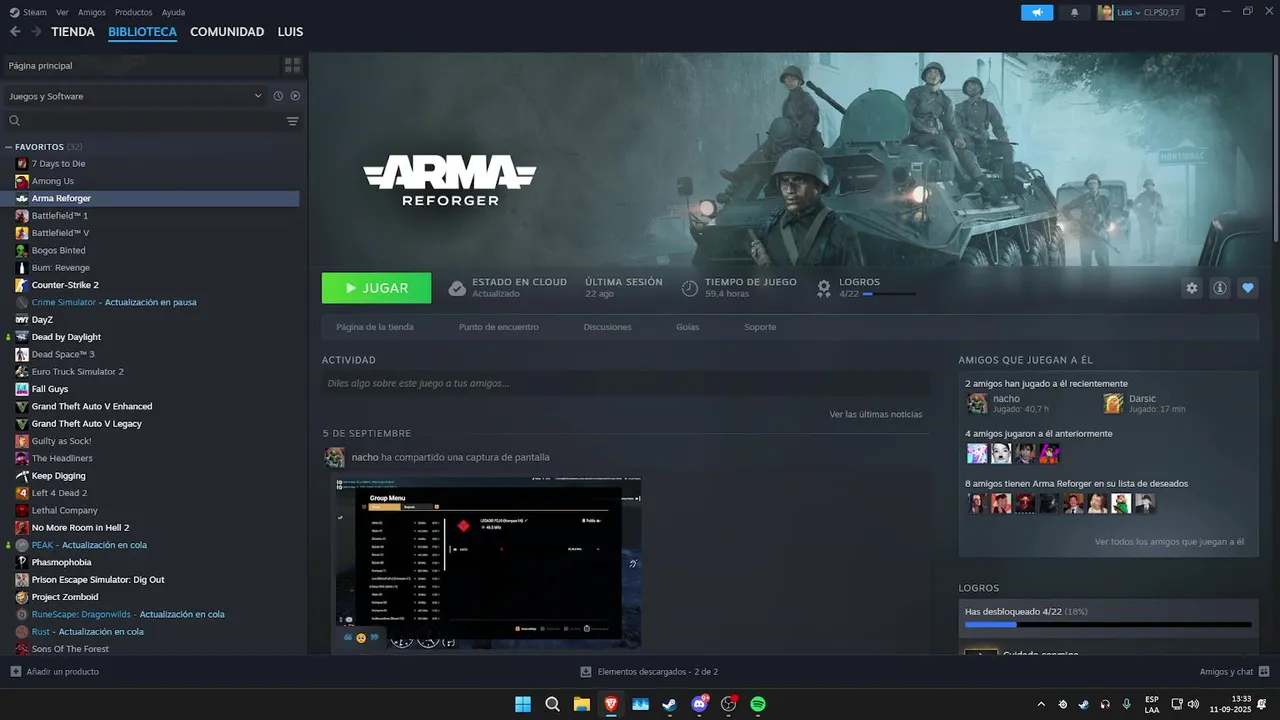The width and height of the screenshot is (1280, 720).
Task: Switch library to grid view icon
Action: pyautogui.click(x=292, y=65)
